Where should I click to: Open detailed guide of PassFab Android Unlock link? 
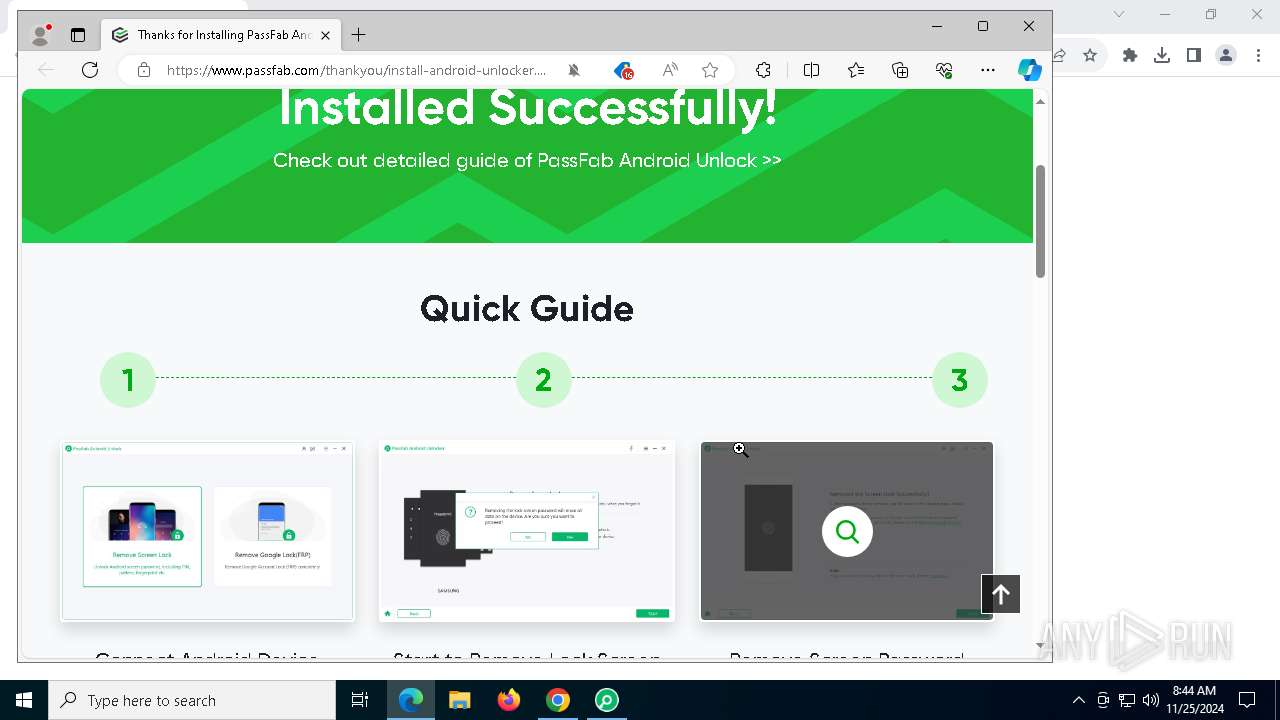click(527, 160)
